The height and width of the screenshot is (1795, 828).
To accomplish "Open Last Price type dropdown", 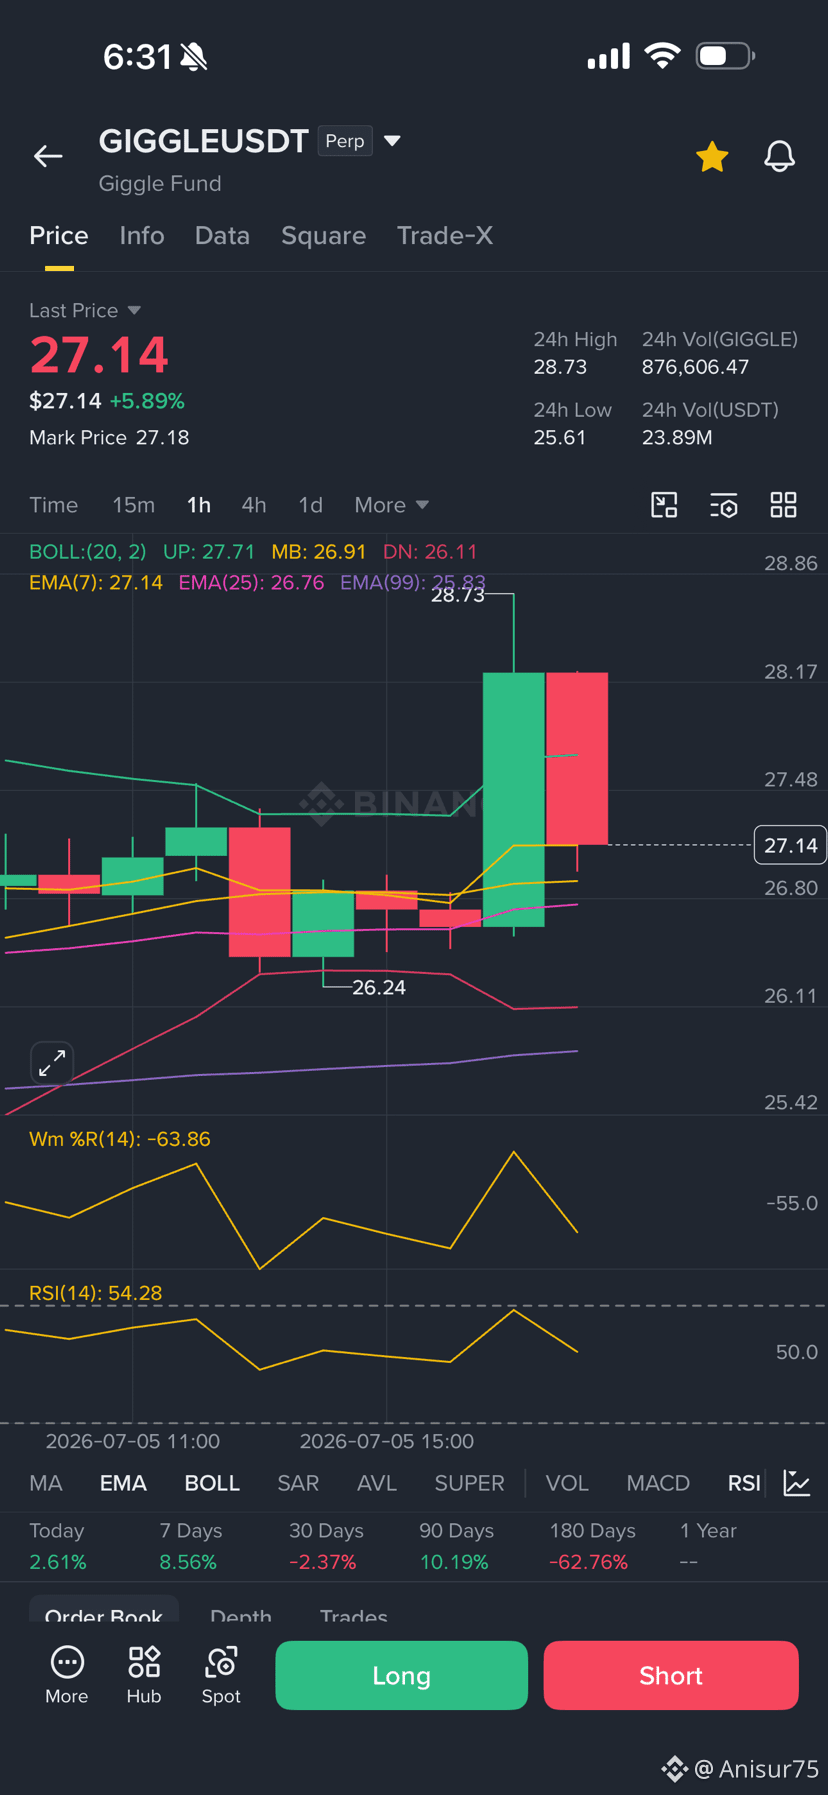I will tap(85, 311).
